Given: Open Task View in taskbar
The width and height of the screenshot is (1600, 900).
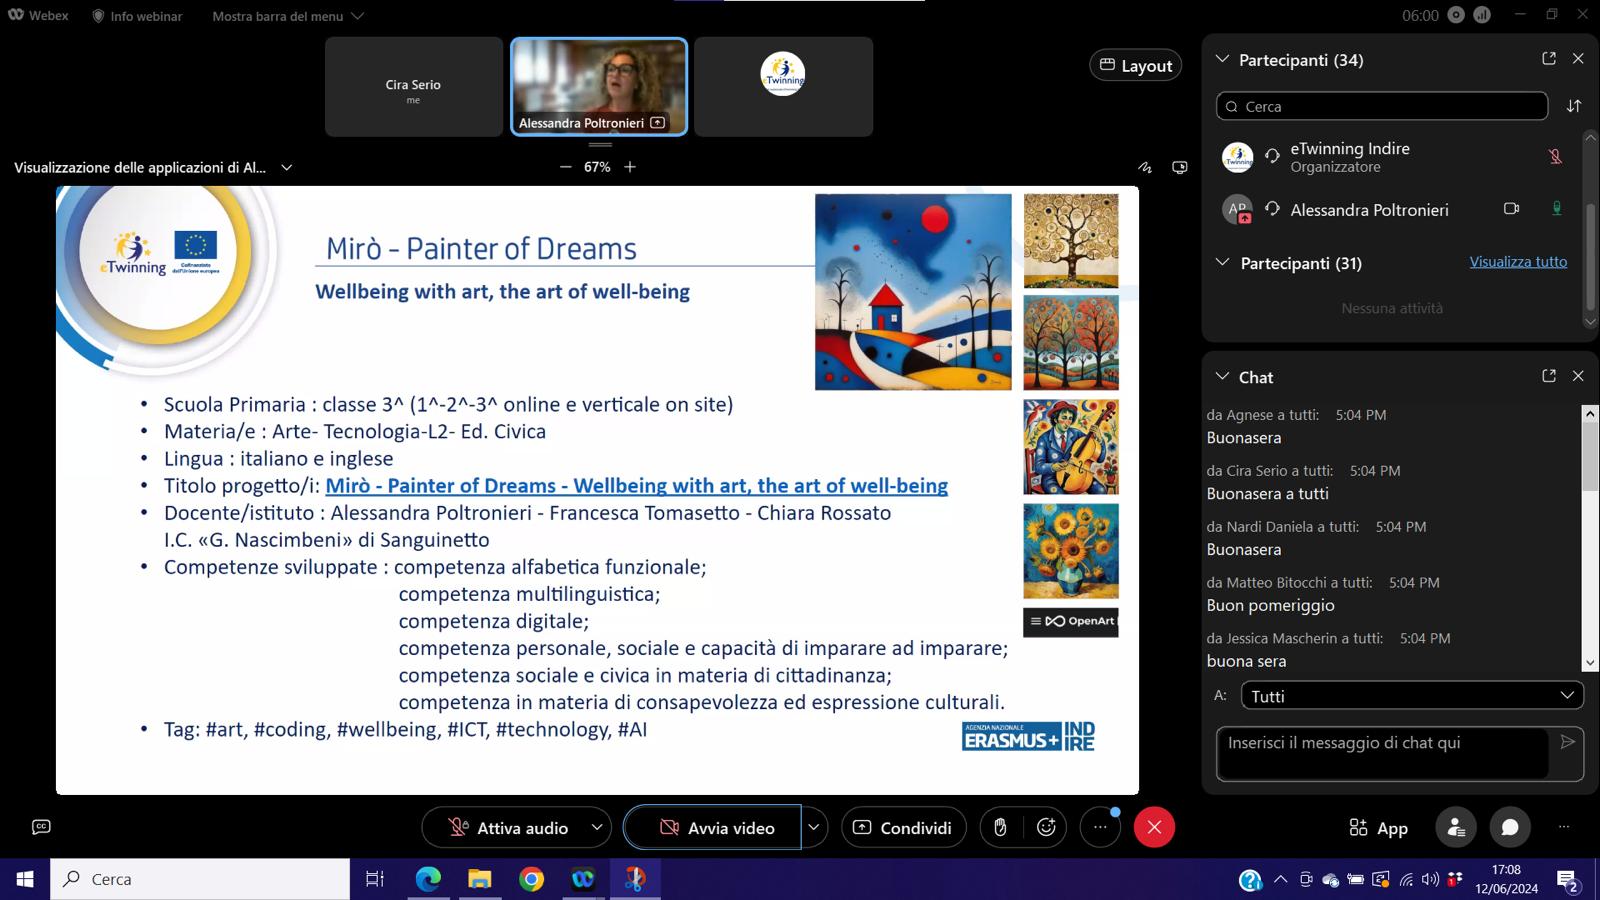Looking at the screenshot, I should click(x=375, y=879).
